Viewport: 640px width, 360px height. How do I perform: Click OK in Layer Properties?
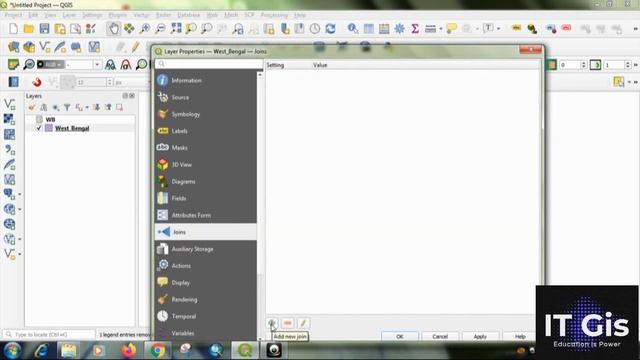(400, 336)
